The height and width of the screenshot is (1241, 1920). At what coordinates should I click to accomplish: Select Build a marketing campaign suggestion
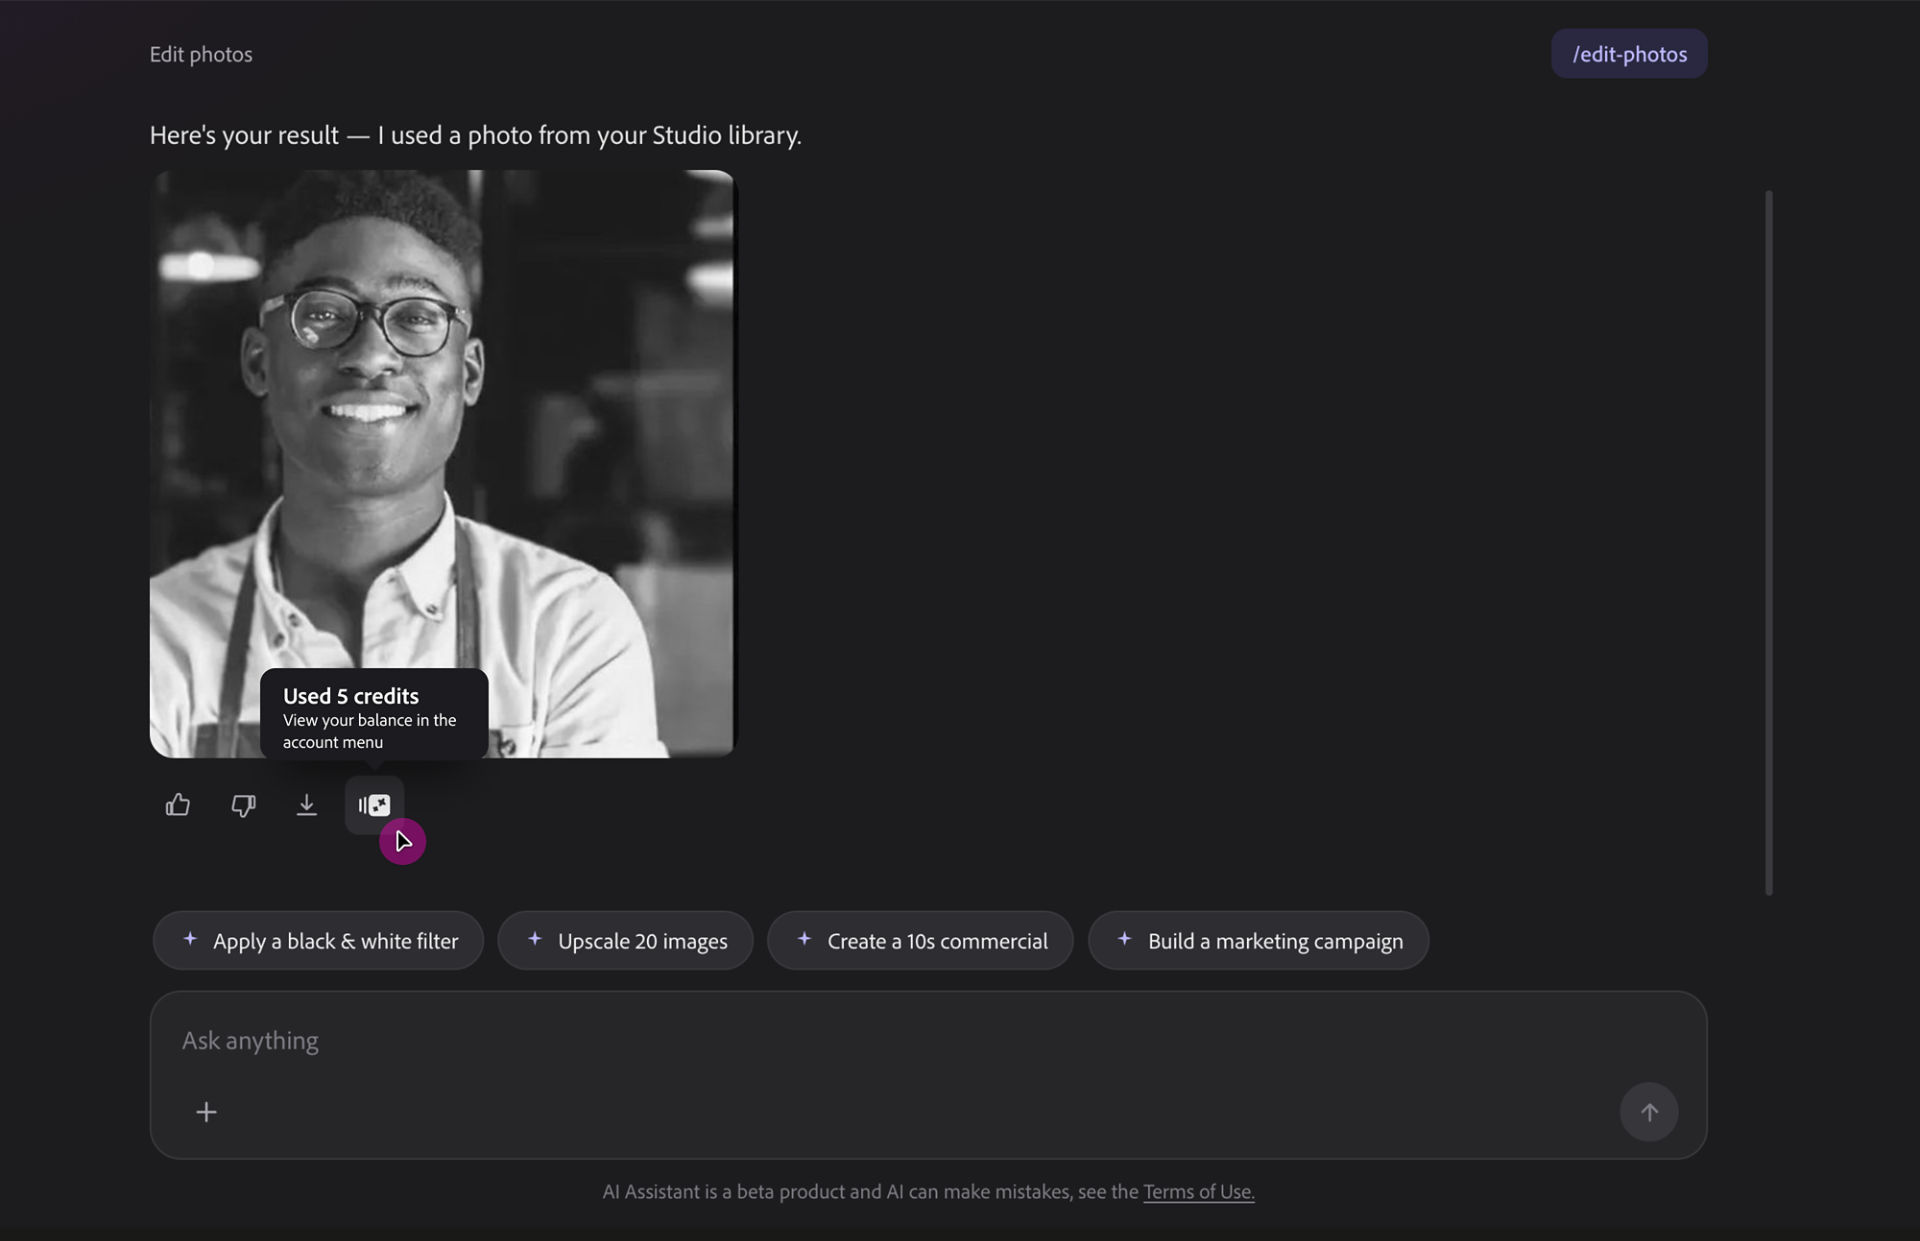1258,941
